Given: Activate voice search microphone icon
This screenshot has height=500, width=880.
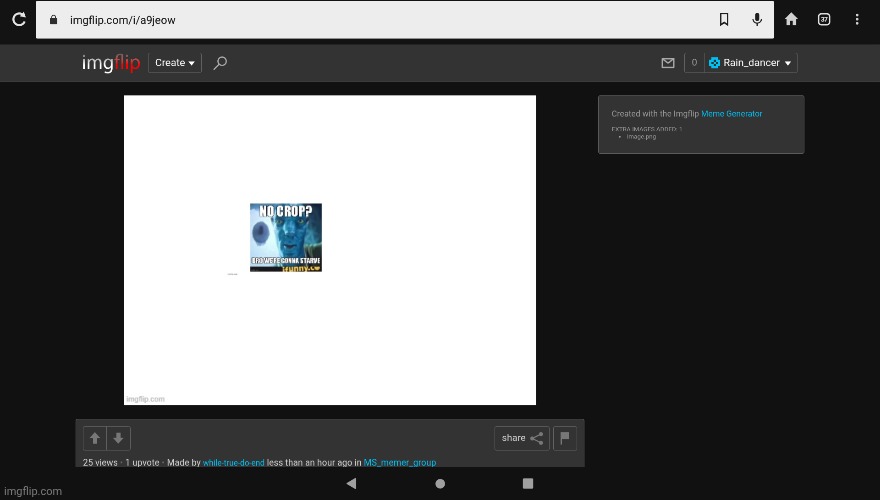Looking at the screenshot, I should pyautogui.click(x=757, y=19).
